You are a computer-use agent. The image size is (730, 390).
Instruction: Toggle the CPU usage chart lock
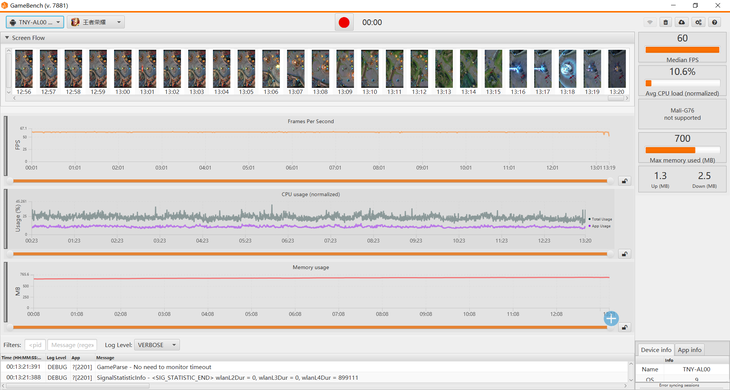click(624, 254)
